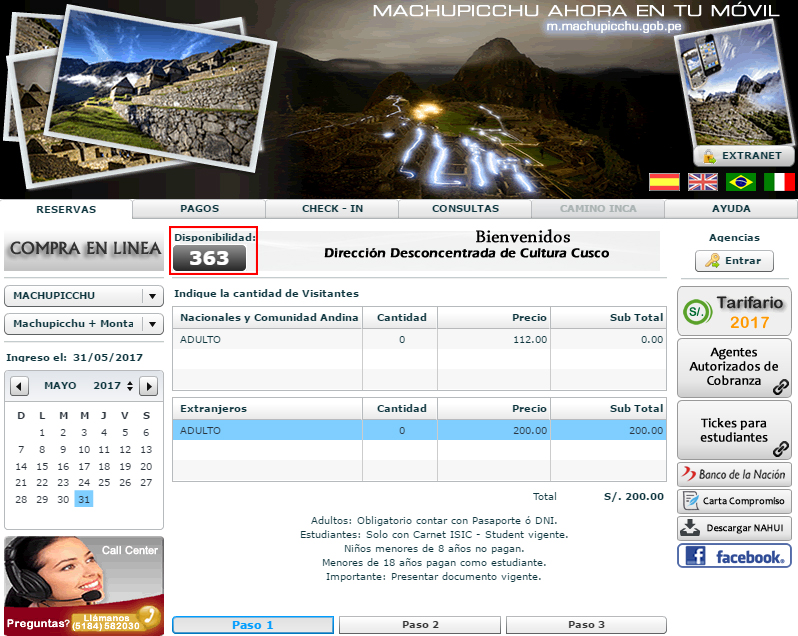
Task: Click the Call Center banner
Action: (84, 586)
